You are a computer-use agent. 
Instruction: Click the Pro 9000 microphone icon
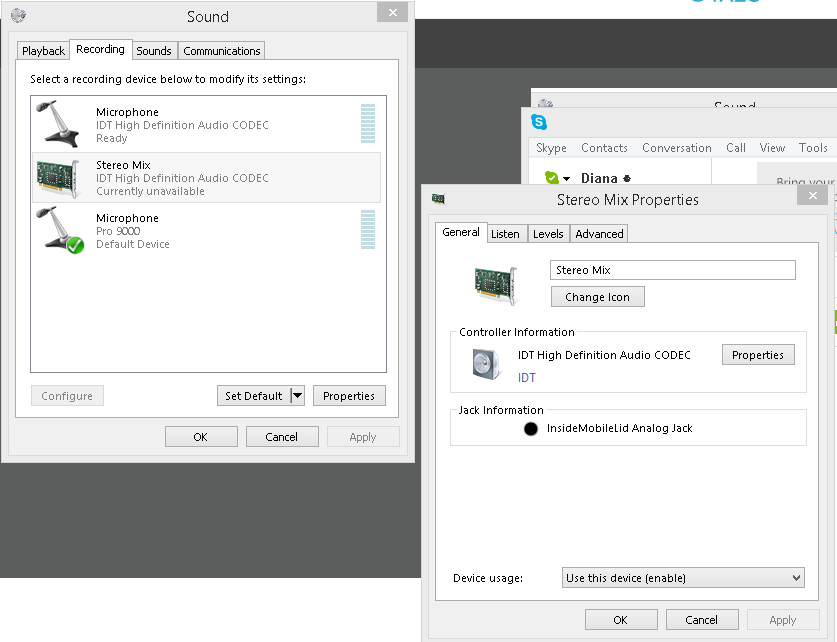pos(57,230)
